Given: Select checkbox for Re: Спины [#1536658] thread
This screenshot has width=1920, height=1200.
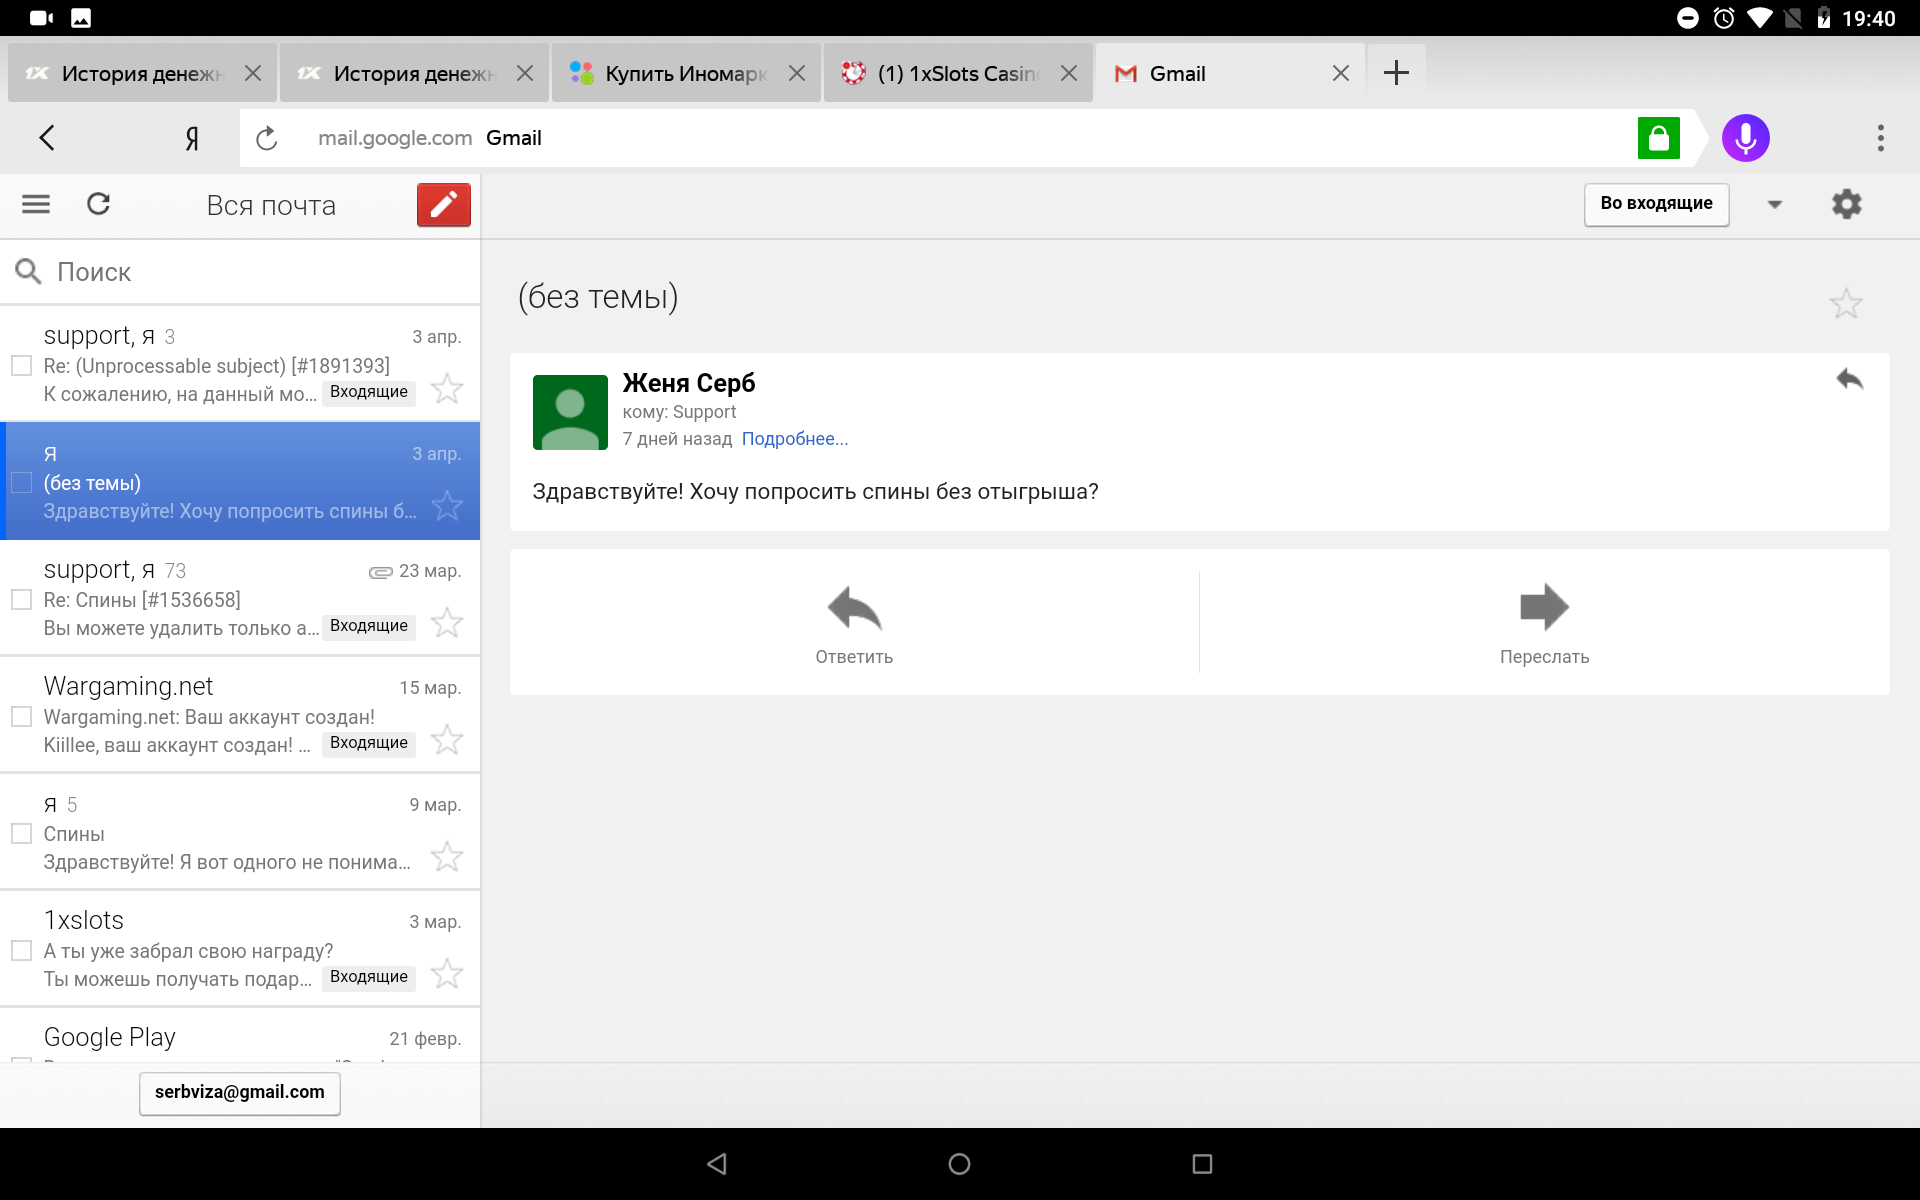Looking at the screenshot, I should click(x=21, y=600).
